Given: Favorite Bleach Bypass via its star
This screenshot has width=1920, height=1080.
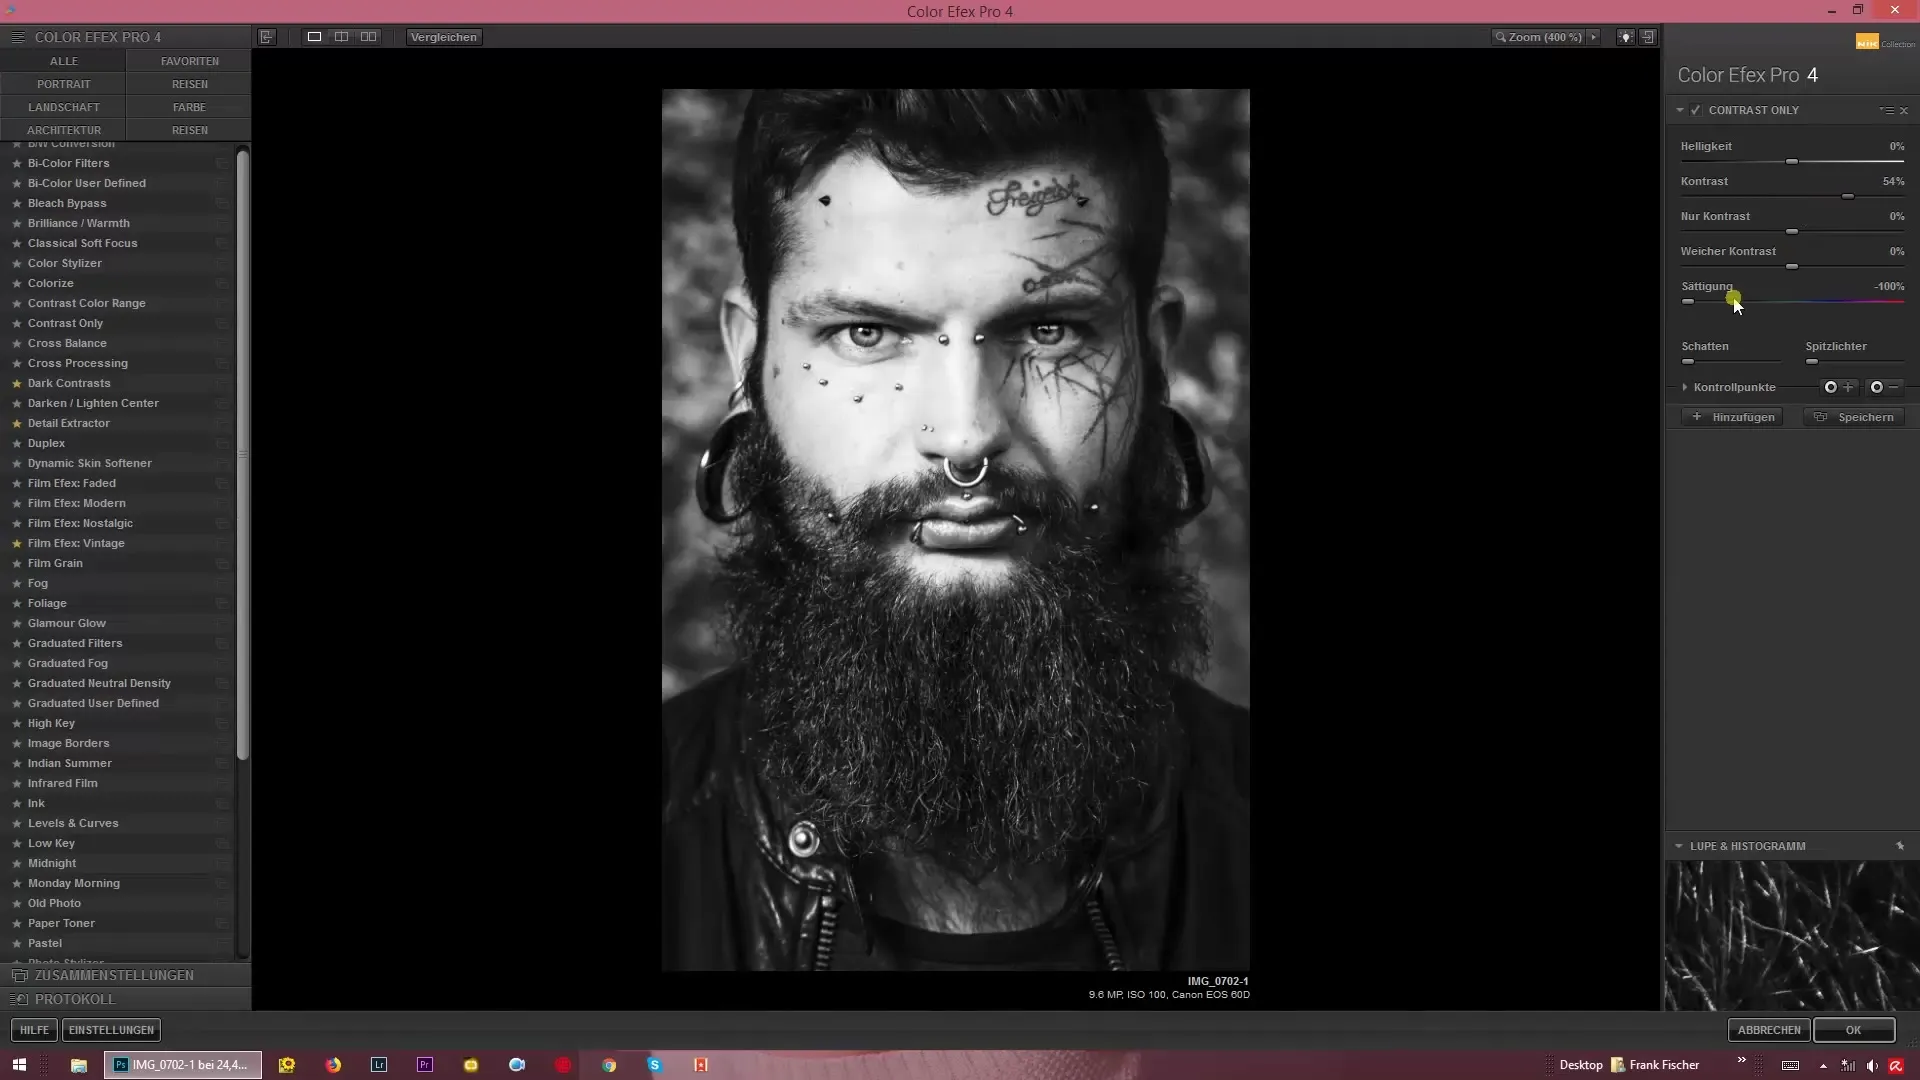Looking at the screenshot, I should click(x=17, y=203).
